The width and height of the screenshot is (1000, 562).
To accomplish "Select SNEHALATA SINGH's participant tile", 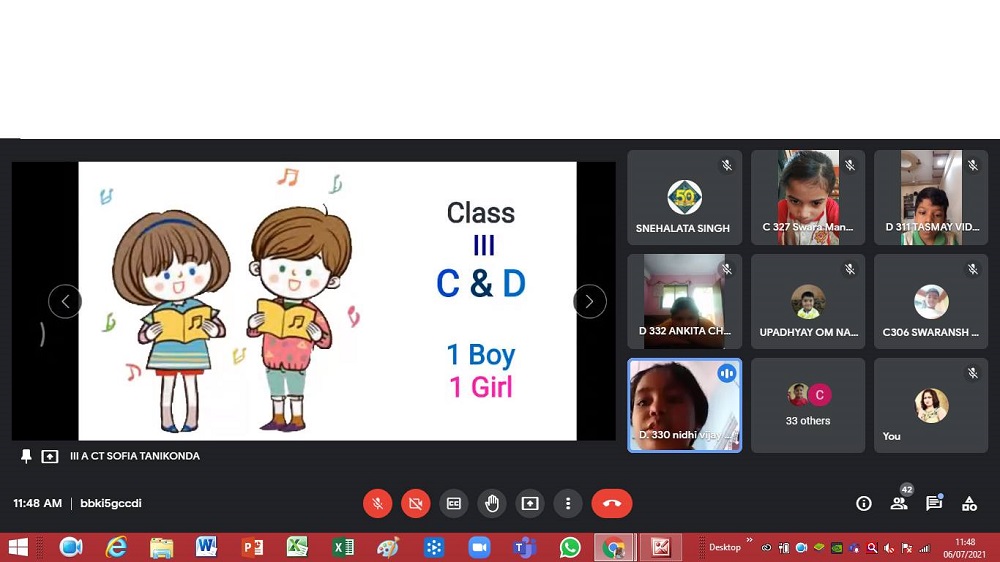I will point(684,198).
